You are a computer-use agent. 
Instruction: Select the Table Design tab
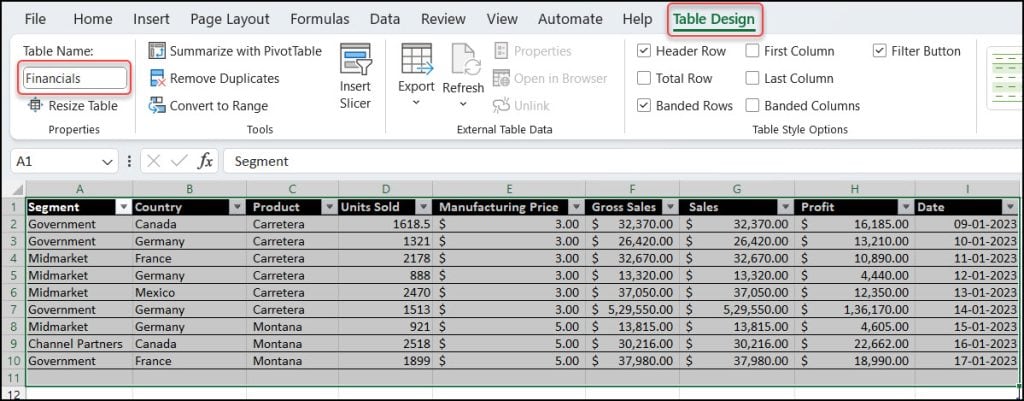(x=714, y=19)
